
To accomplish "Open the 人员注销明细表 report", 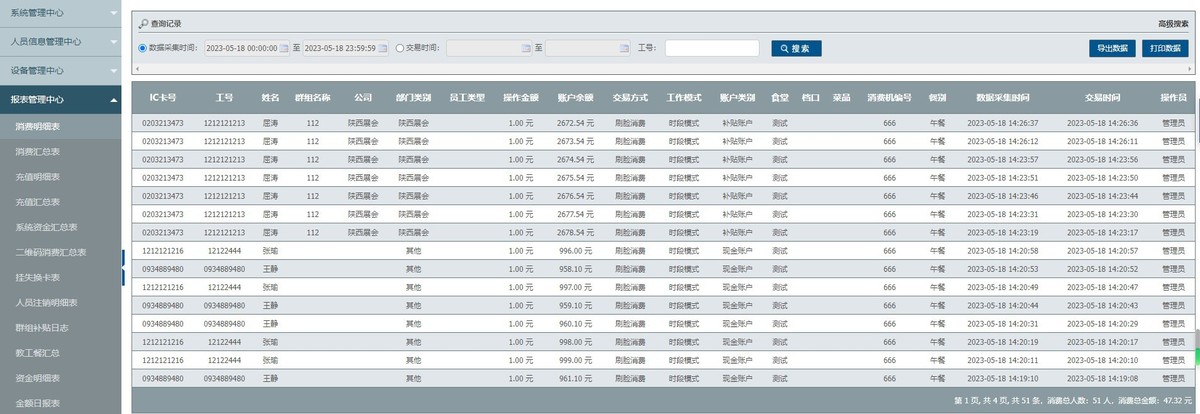I will (x=60, y=302).
